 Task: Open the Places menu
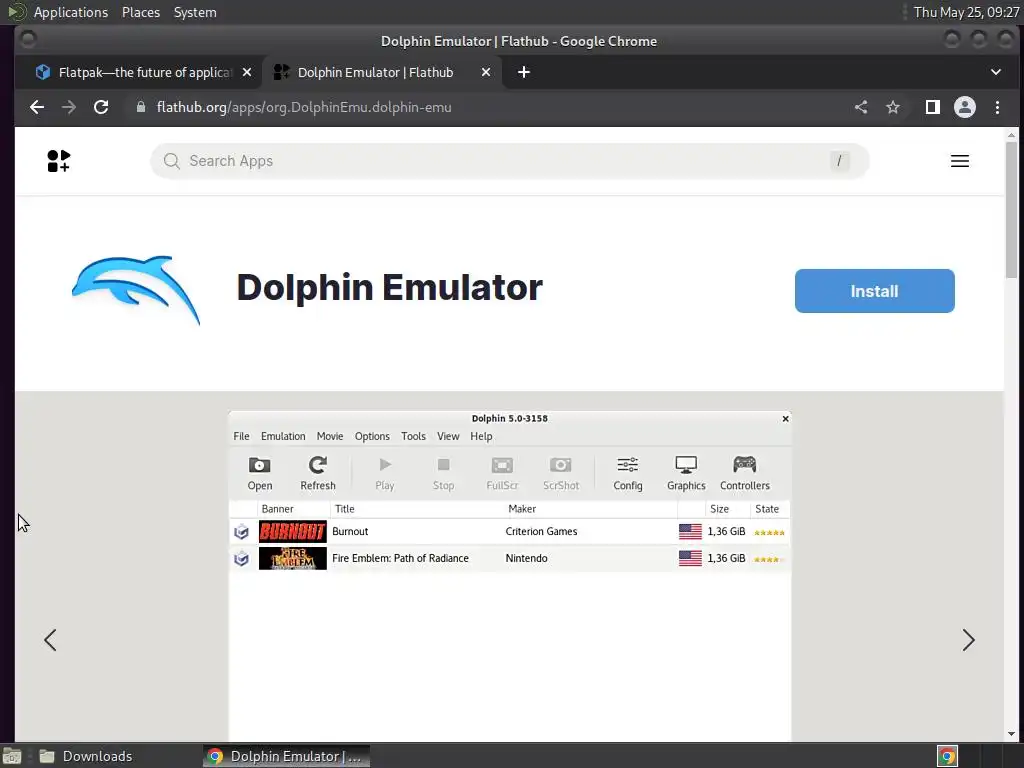141,12
